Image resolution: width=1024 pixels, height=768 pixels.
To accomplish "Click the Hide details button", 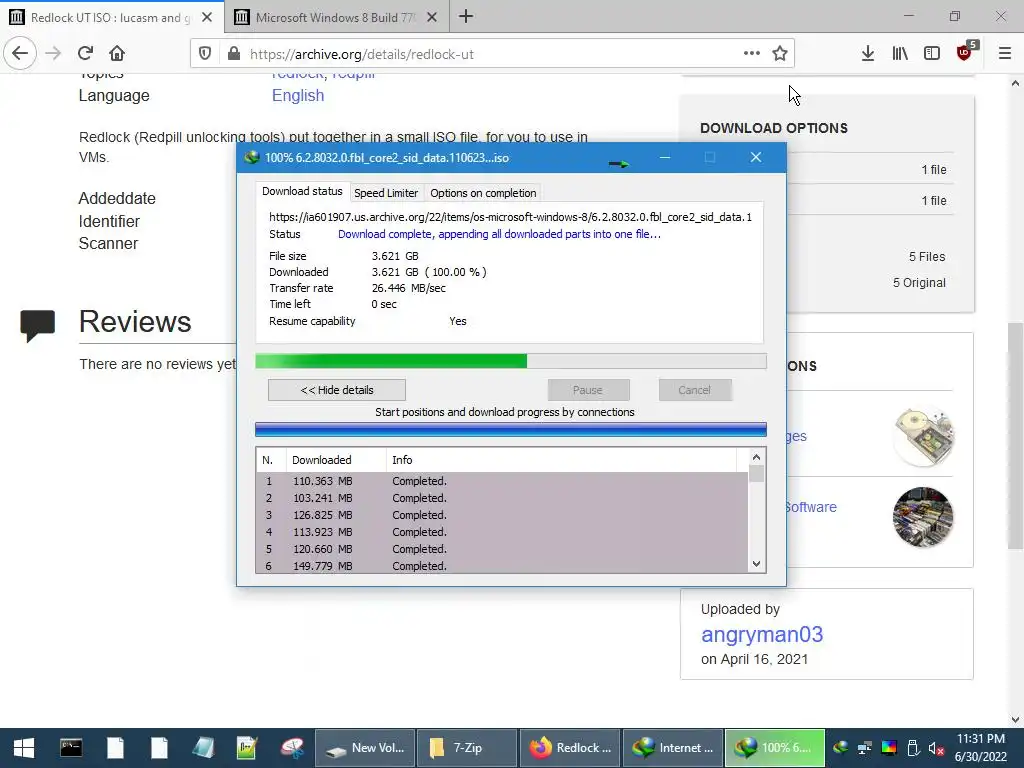I will tap(336, 390).
